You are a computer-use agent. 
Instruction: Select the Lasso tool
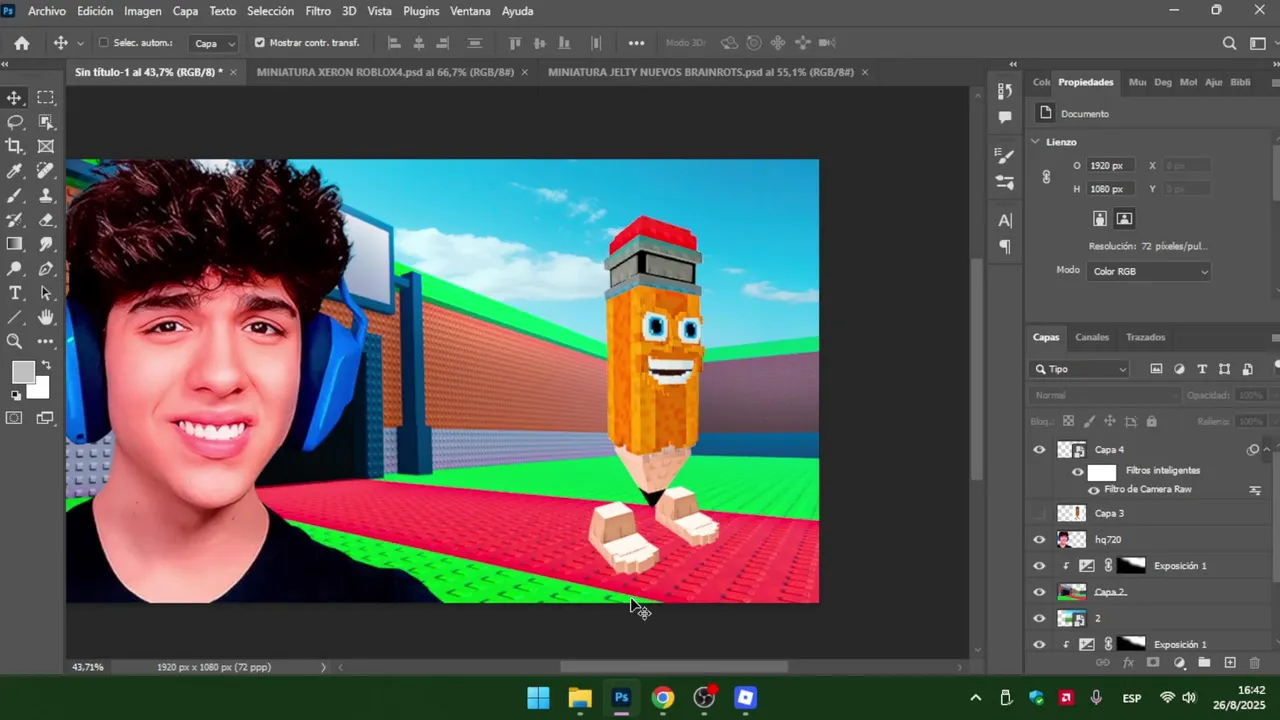[14, 122]
